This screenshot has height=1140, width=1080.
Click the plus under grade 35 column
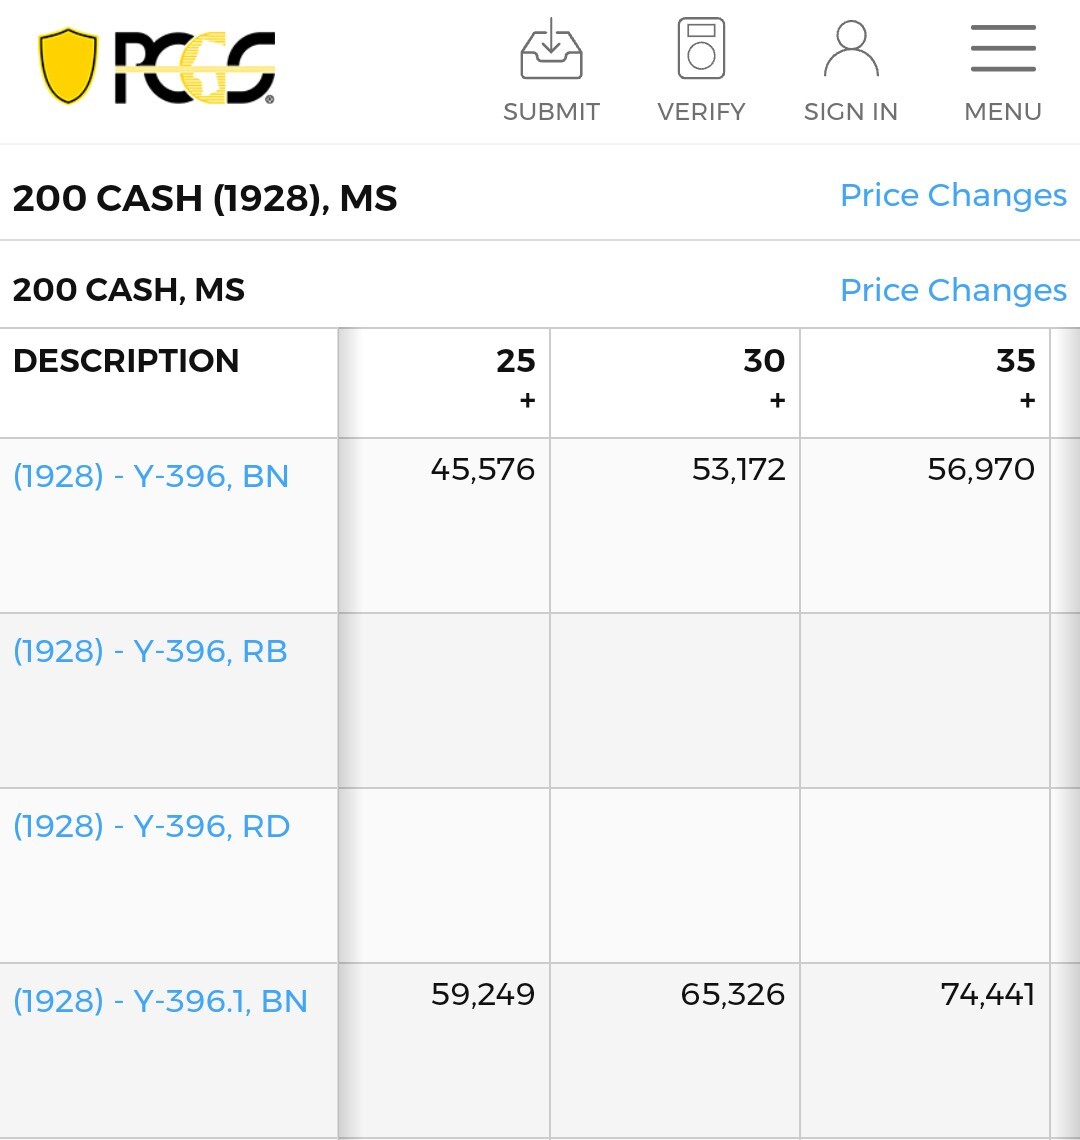click(x=1027, y=401)
